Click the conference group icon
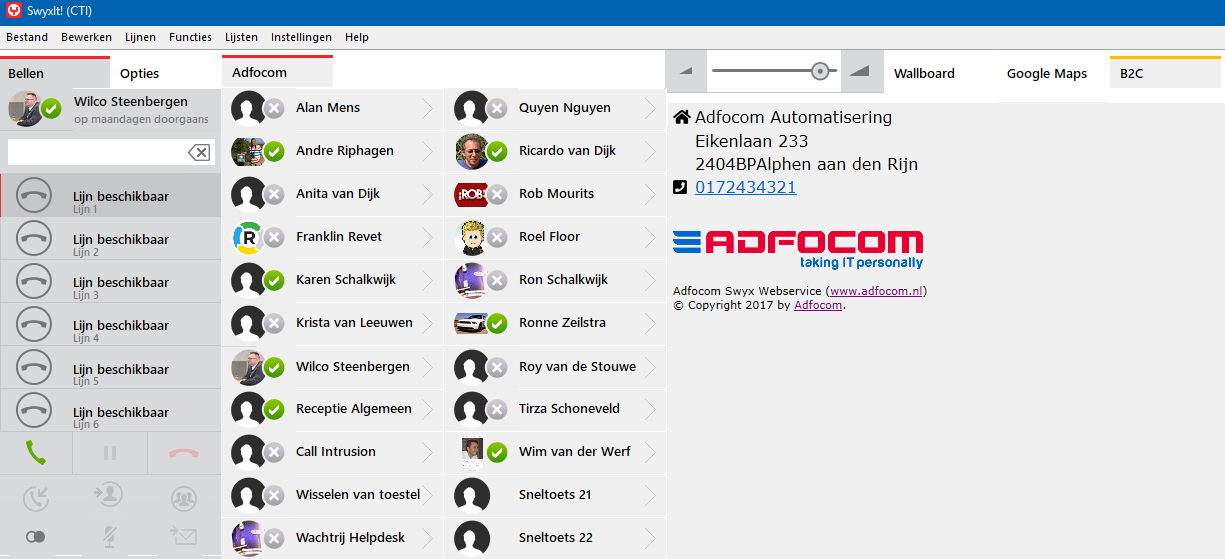1225x559 pixels. click(184, 497)
